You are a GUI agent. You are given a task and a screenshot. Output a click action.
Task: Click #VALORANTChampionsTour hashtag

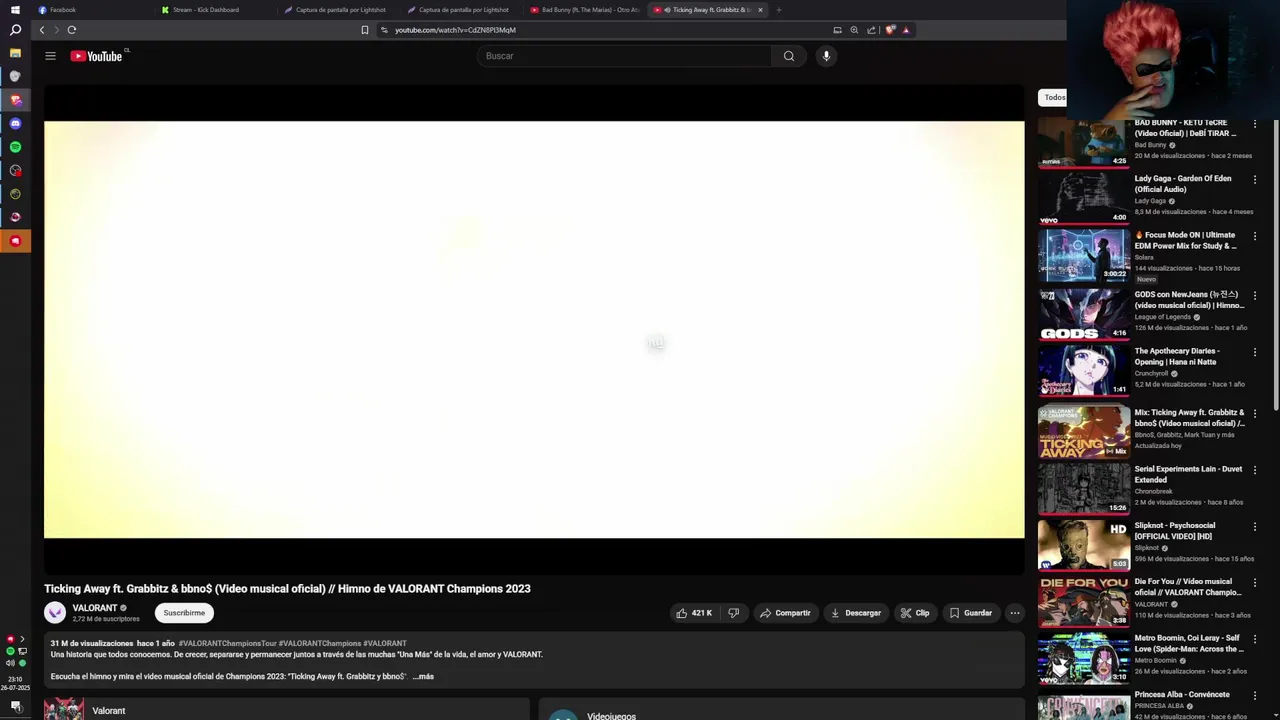[227, 644]
